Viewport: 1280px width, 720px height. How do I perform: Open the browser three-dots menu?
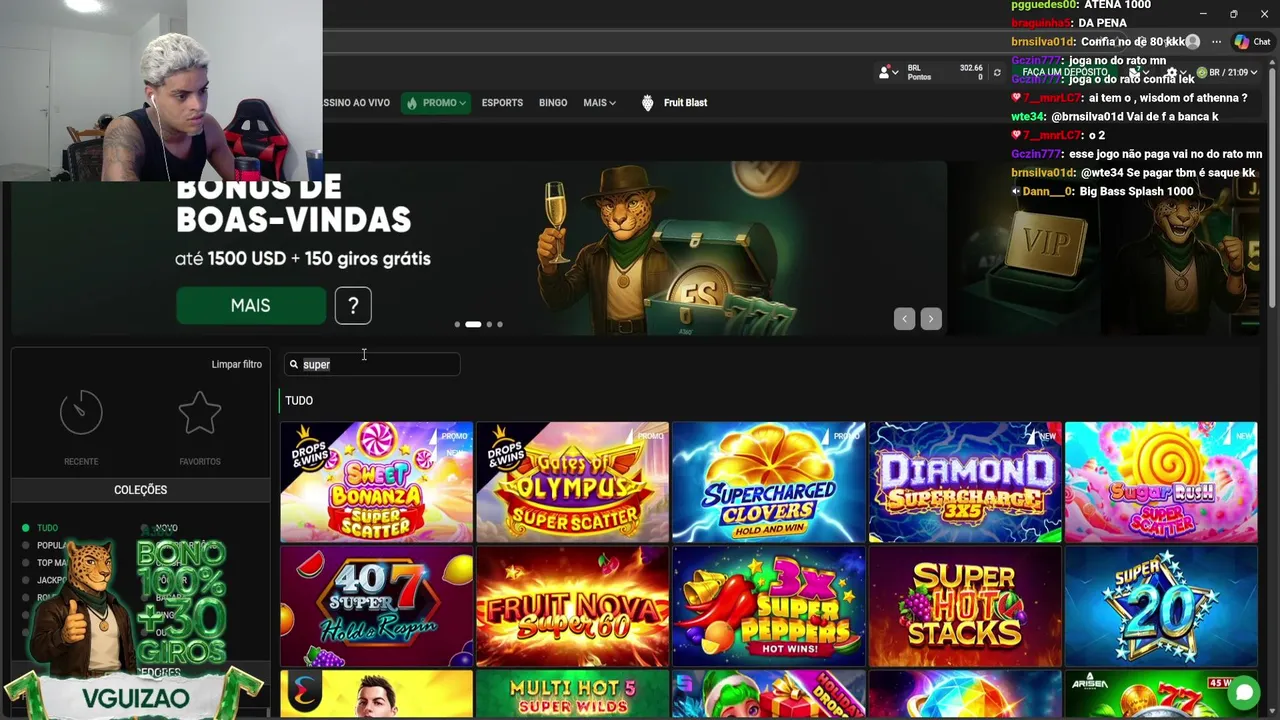point(1216,42)
